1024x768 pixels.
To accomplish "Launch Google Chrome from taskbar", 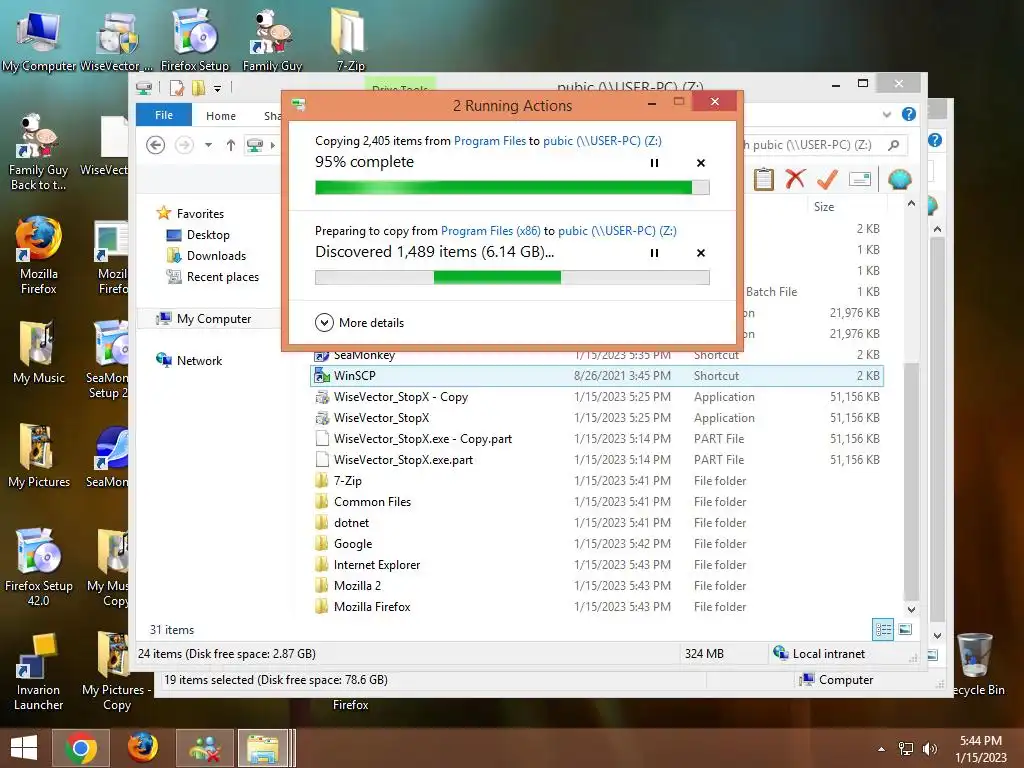I will 81,748.
